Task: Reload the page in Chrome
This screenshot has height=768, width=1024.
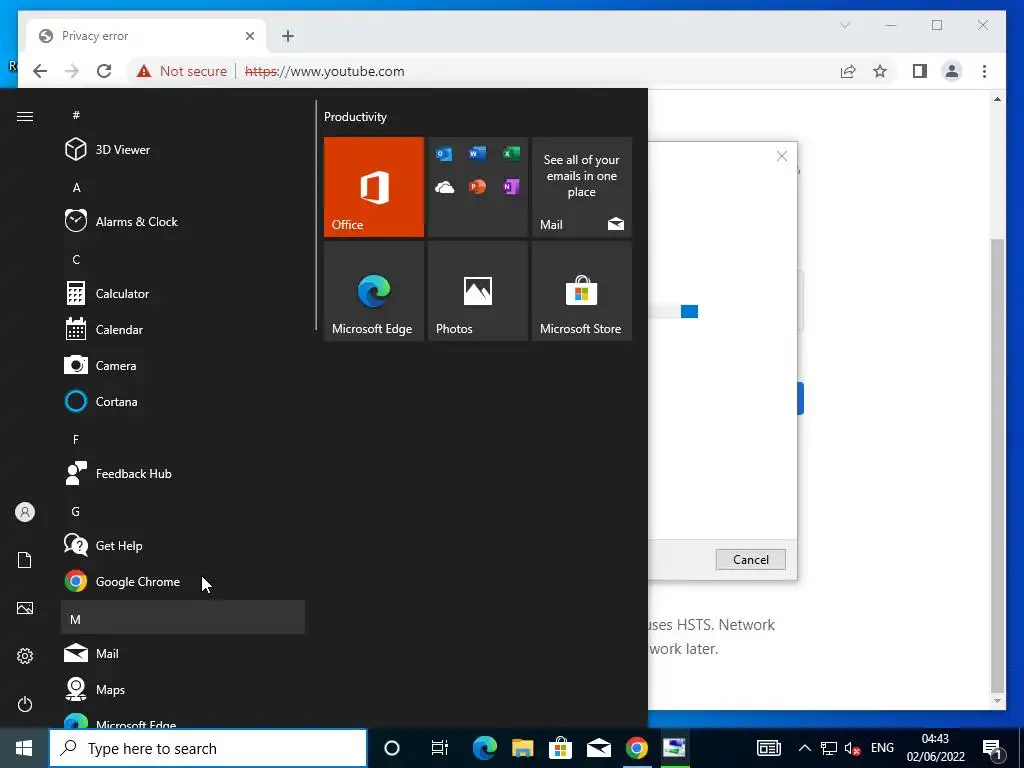Action: click(x=104, y=71)
